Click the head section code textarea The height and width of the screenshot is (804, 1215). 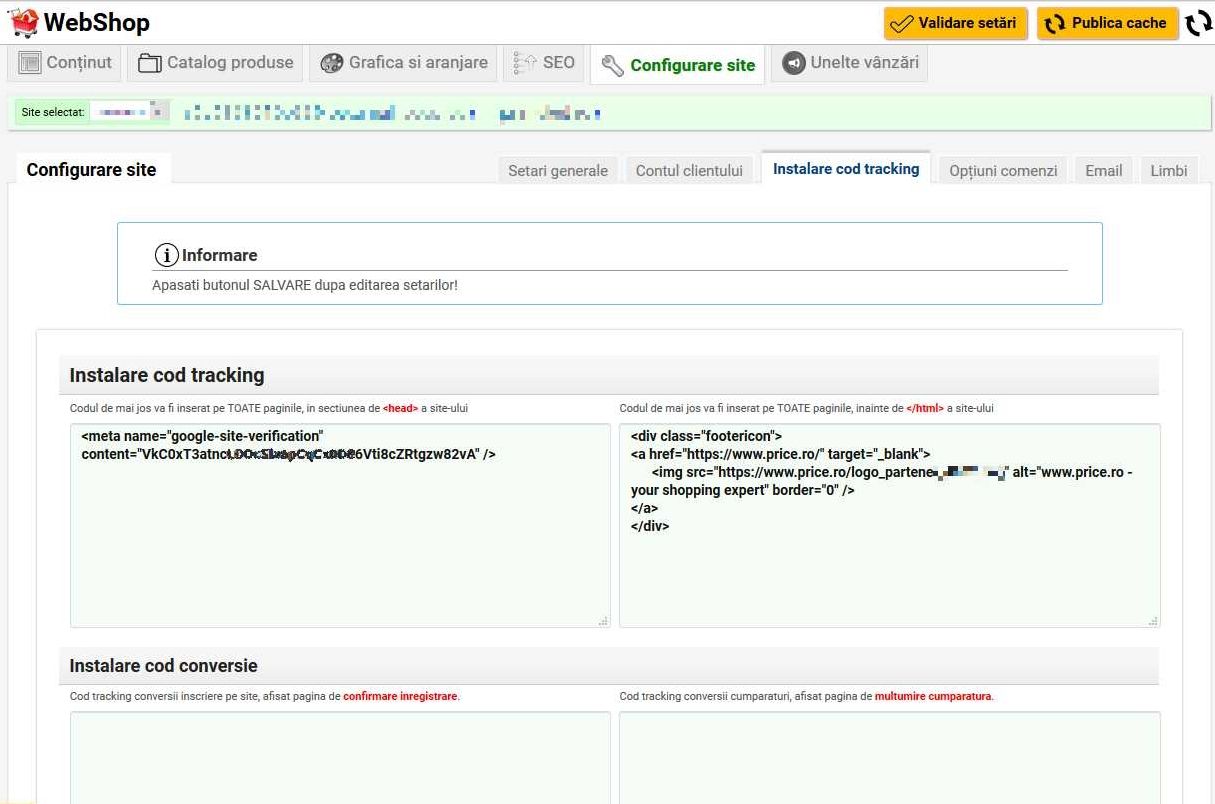[340, 526]
